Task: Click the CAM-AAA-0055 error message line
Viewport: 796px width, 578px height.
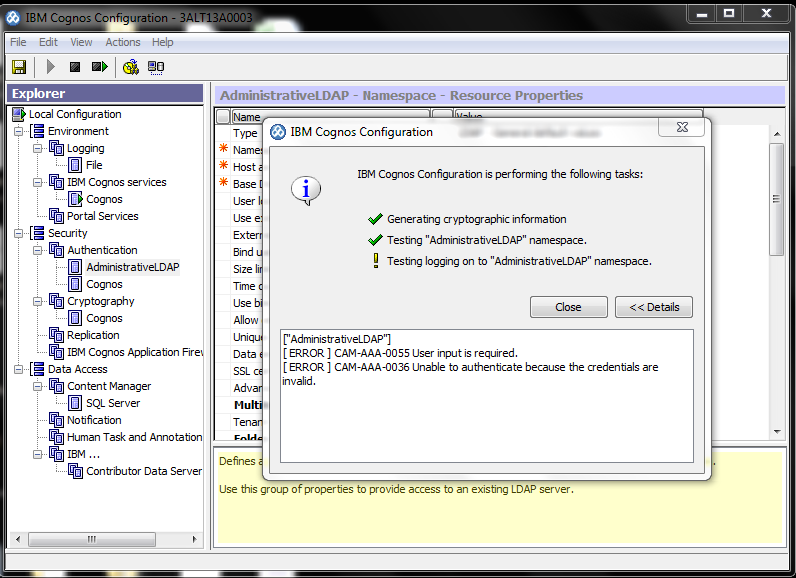Action: [x=400, y=353]
